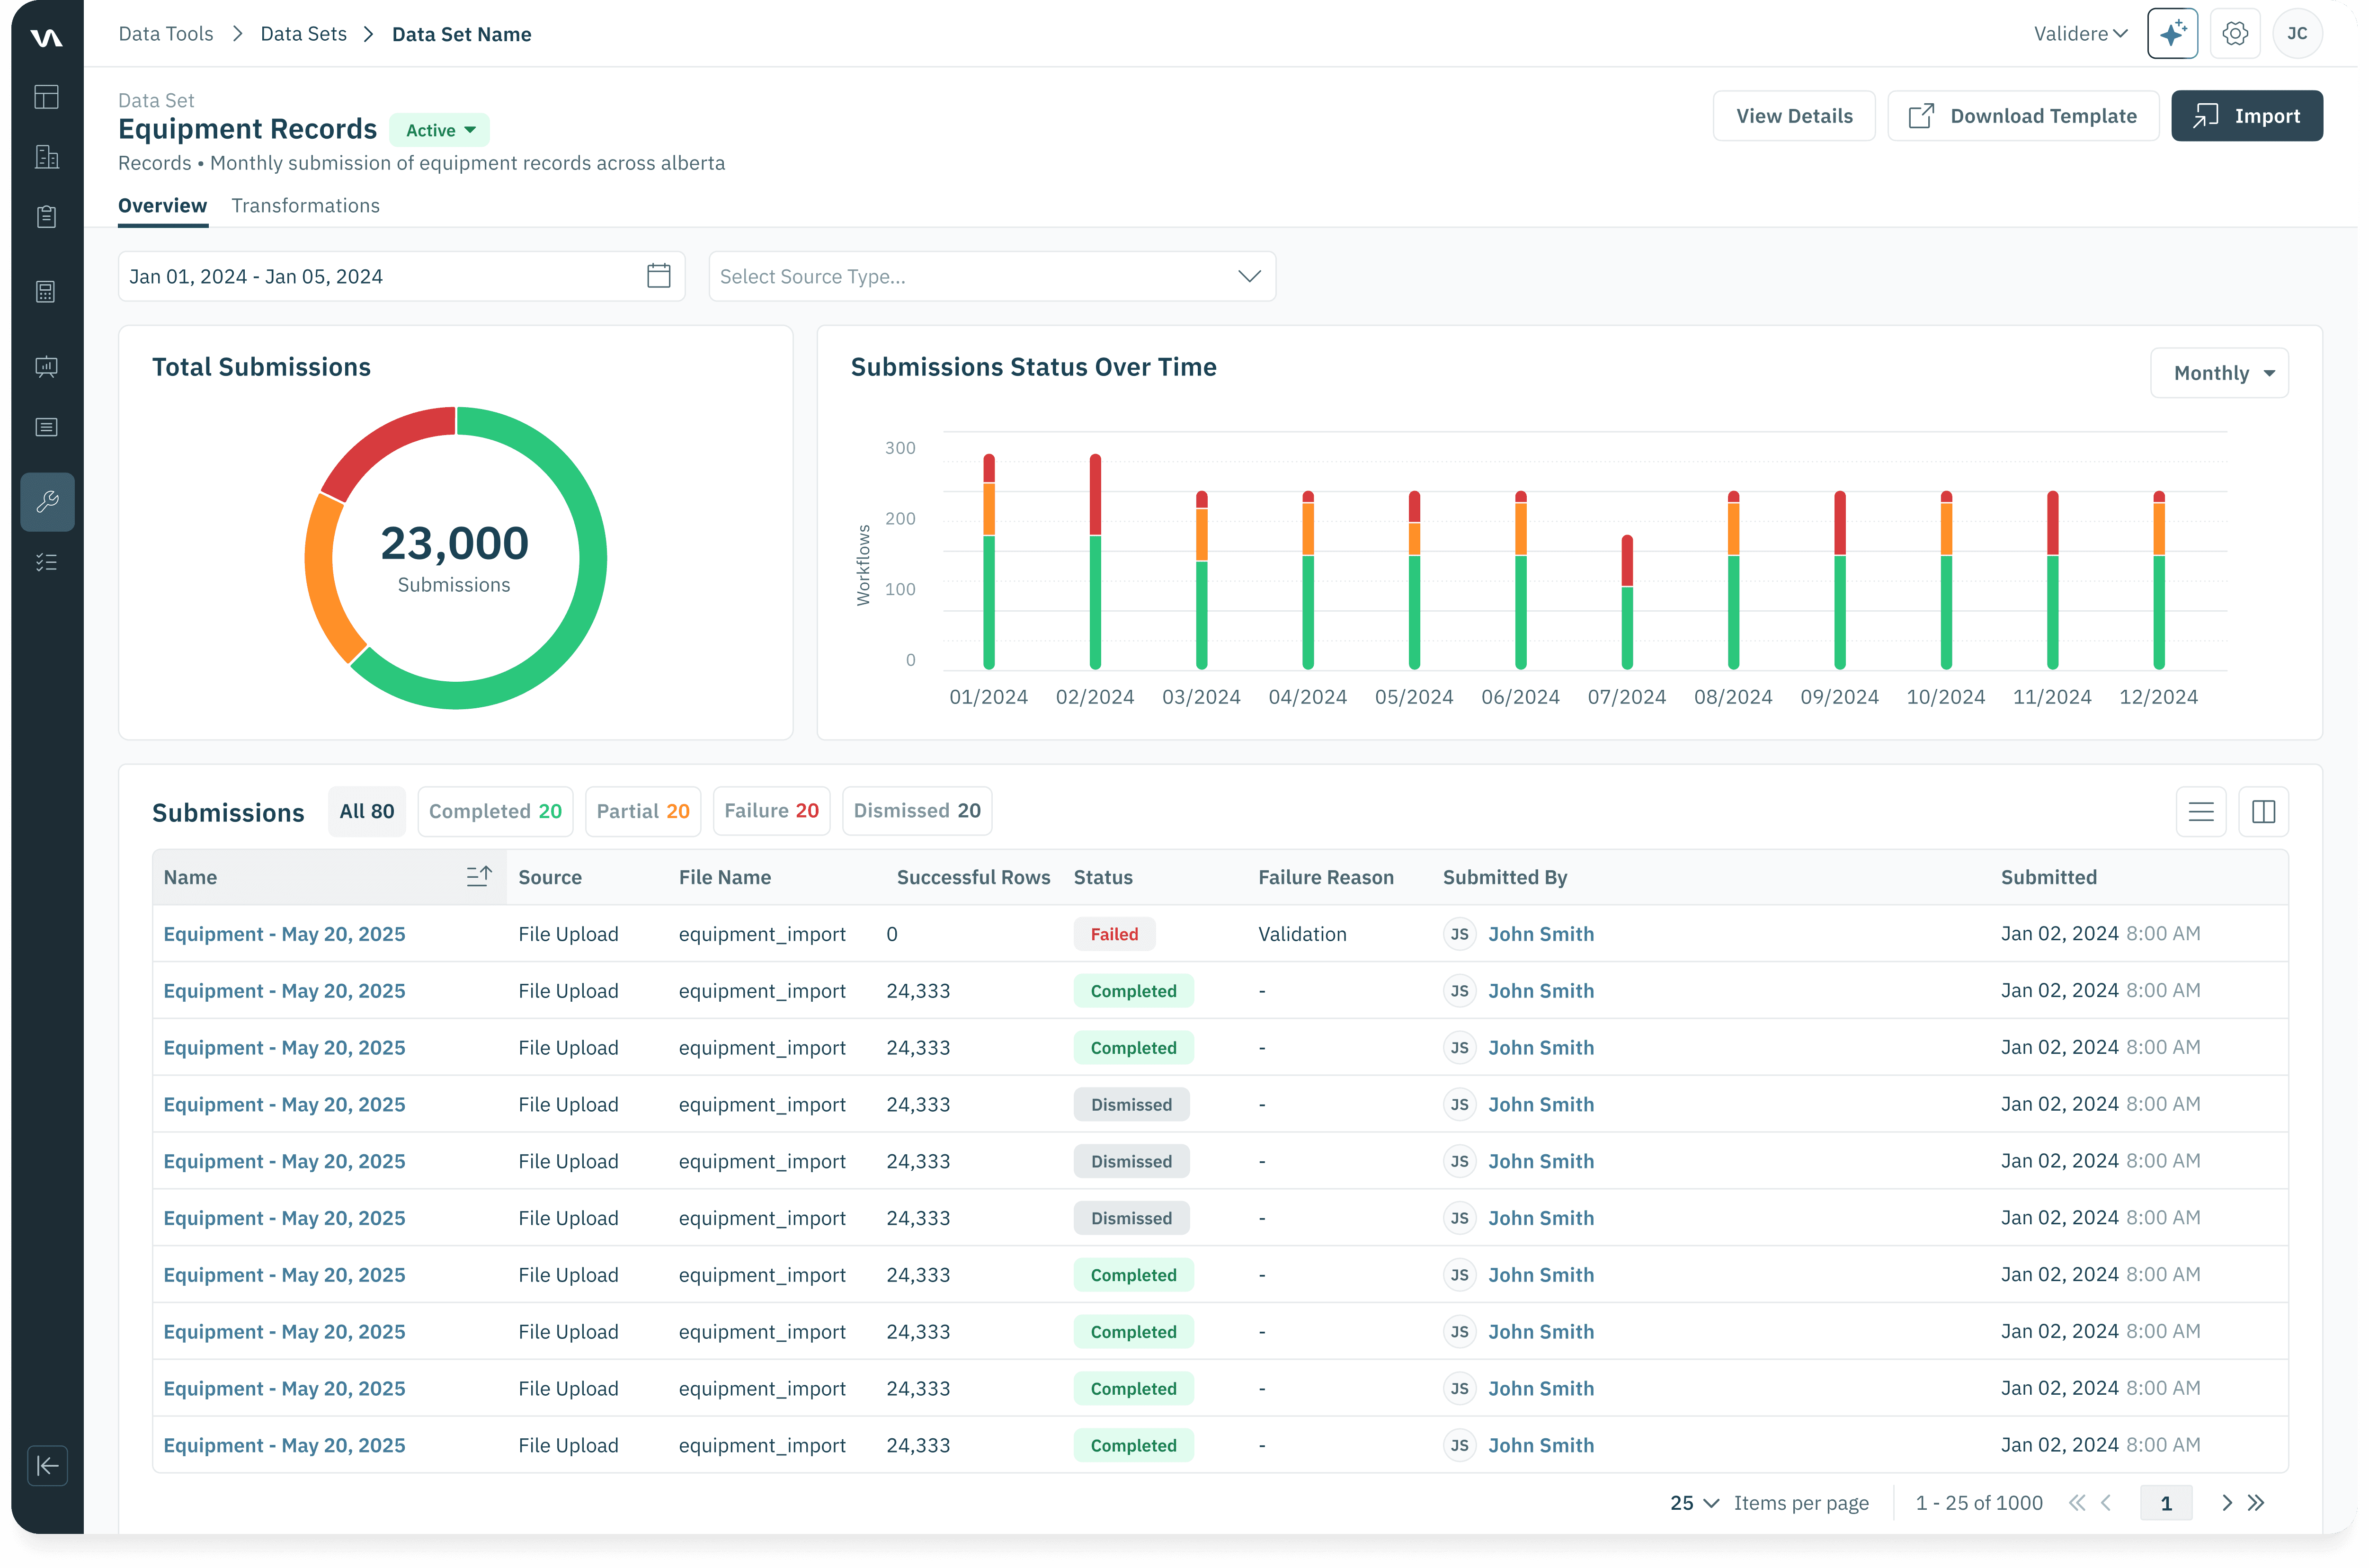
Task: Click sort icon in Name column header
Action: tap(479, 876)
